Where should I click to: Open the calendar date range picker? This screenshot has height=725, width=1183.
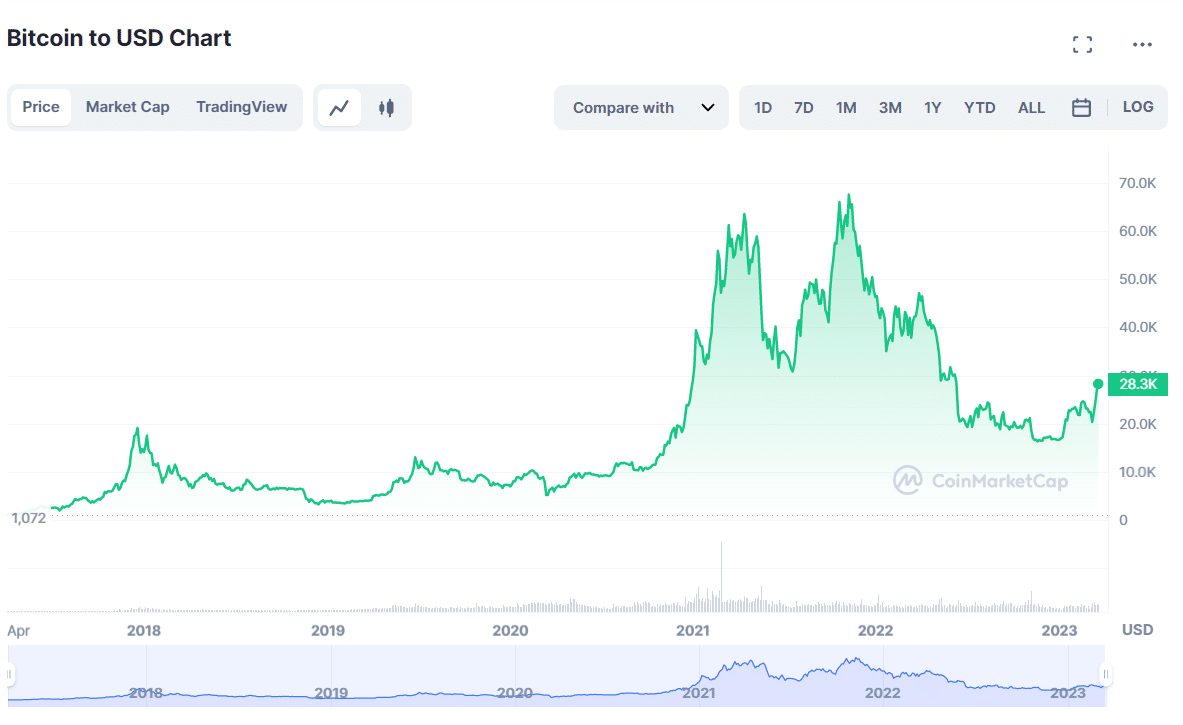point(1081,108)
